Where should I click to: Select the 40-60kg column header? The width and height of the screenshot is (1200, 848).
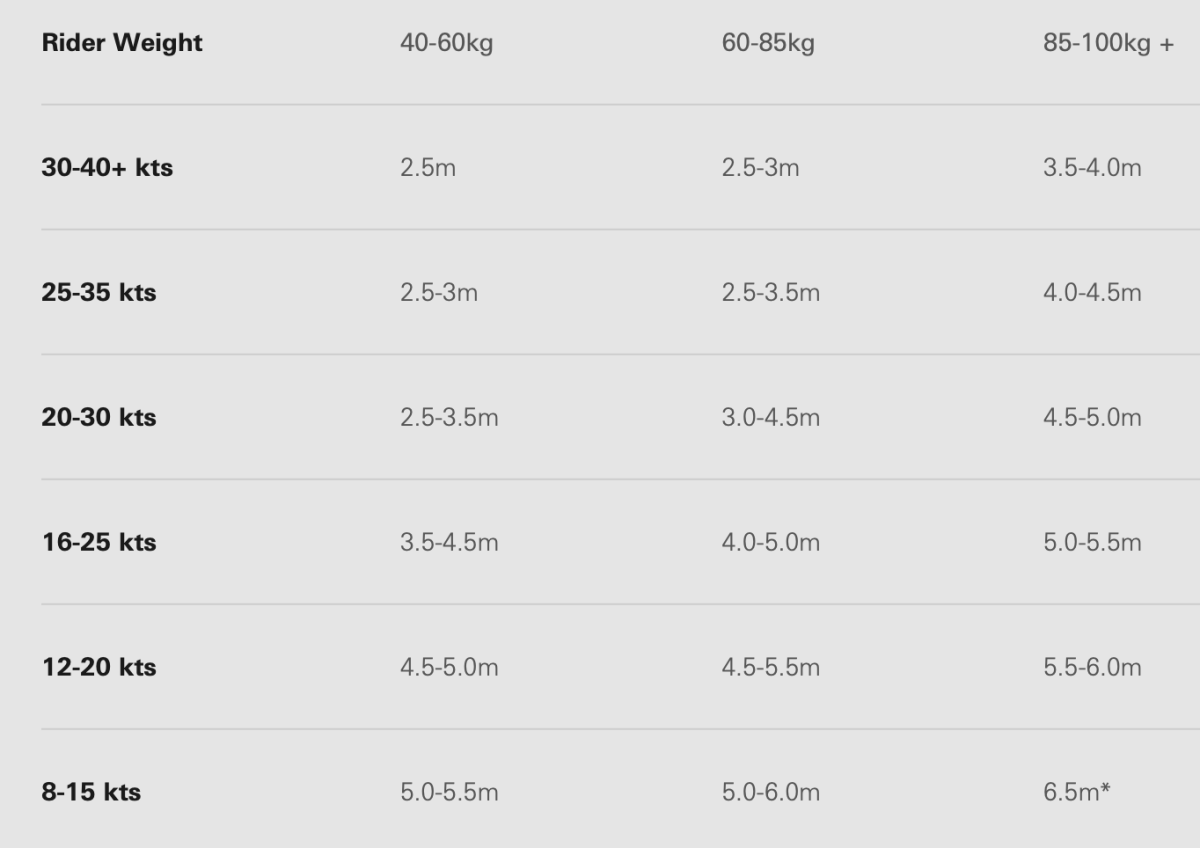(446, 44)
